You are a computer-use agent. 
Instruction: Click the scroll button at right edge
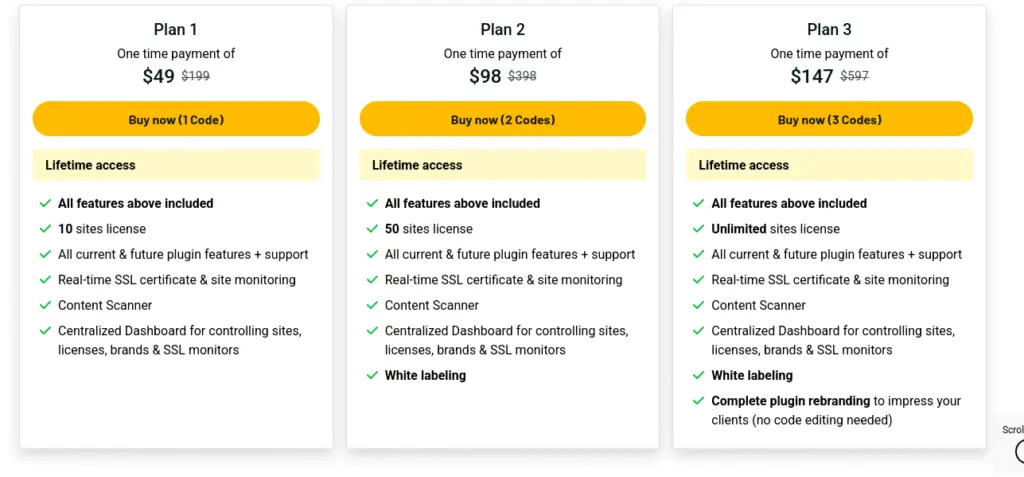pyautogui.click(x=1017, y=450)
